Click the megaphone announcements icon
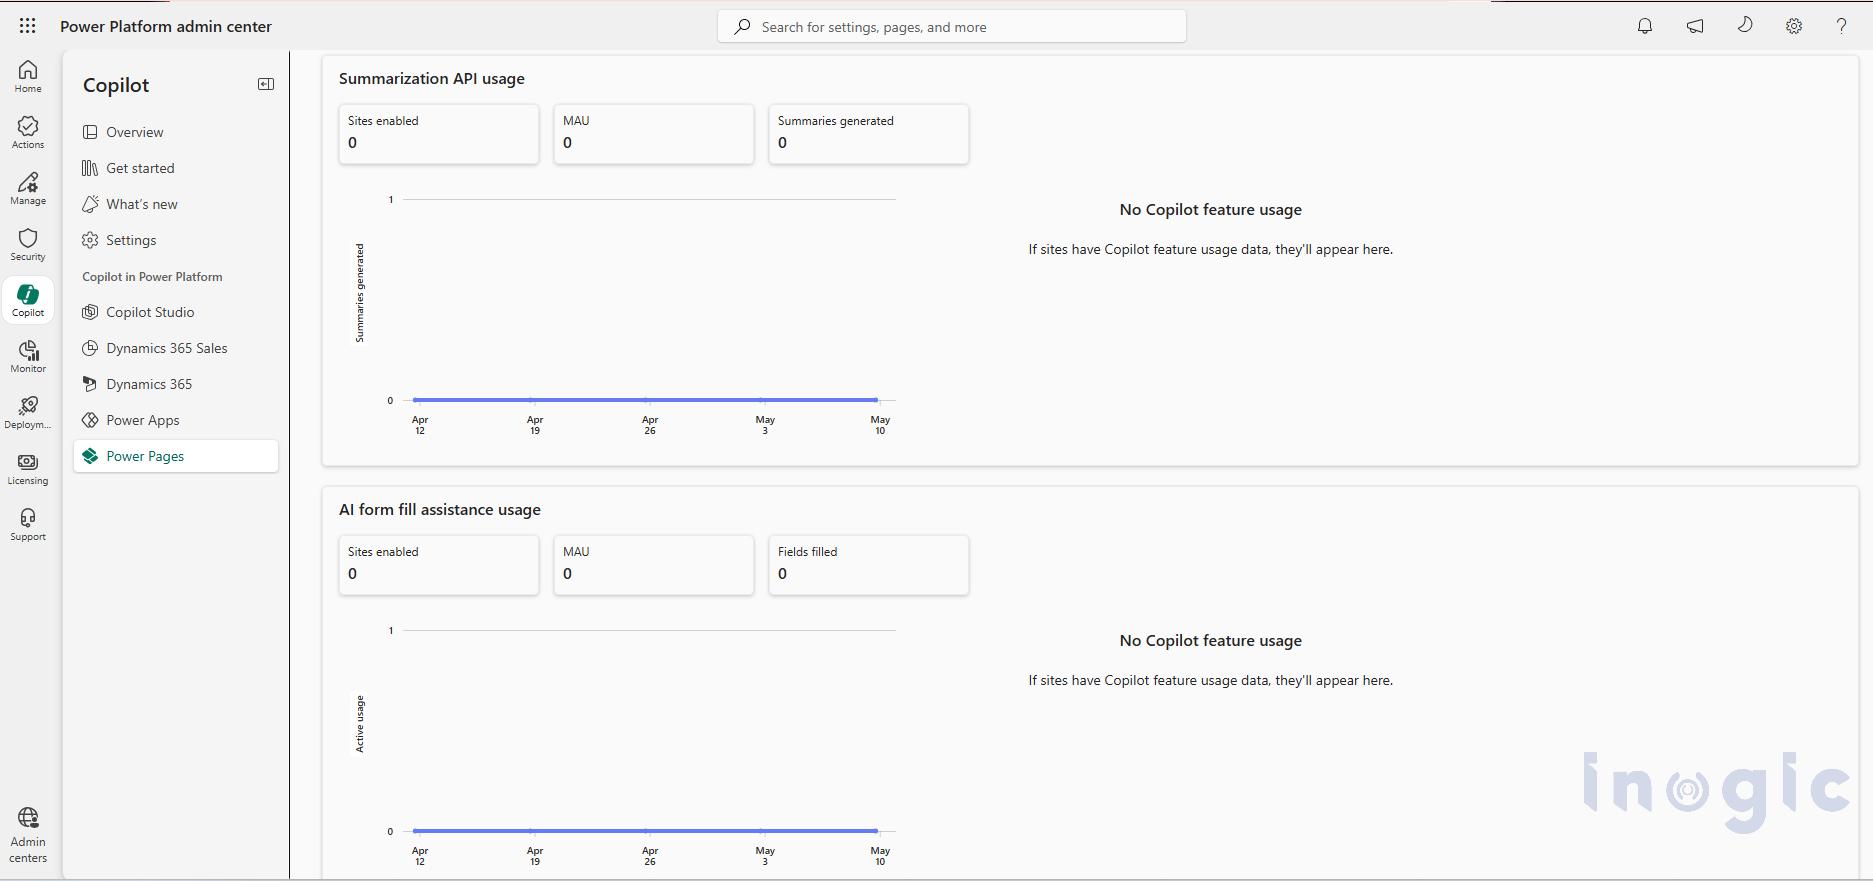Image resolution: width=1873 pixels, height=881 pixels. click(x=1695, y=26)
